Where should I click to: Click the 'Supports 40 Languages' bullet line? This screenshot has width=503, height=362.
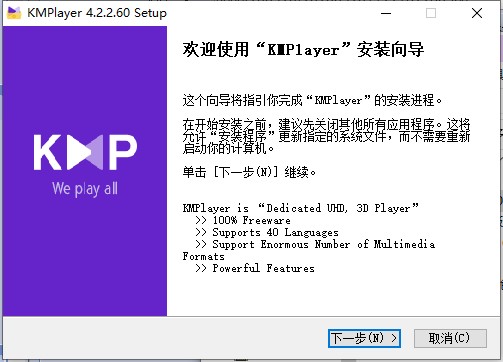pyautogui.click(x=267, y=232)
